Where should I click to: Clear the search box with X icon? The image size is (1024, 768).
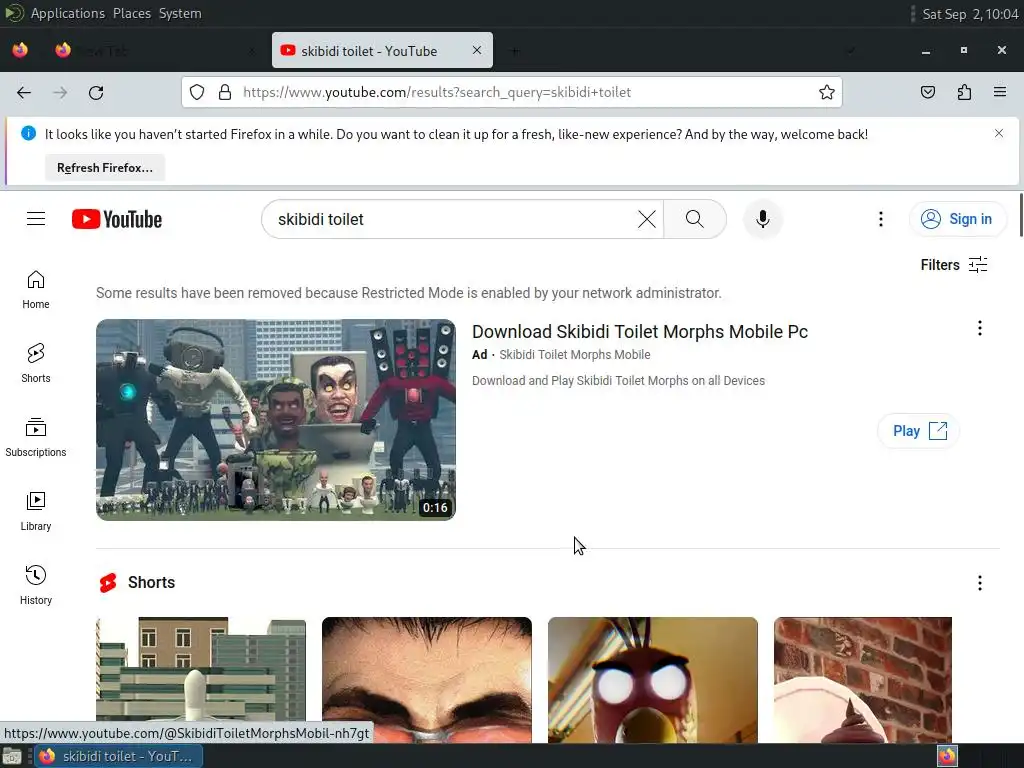tap(647, 219)
